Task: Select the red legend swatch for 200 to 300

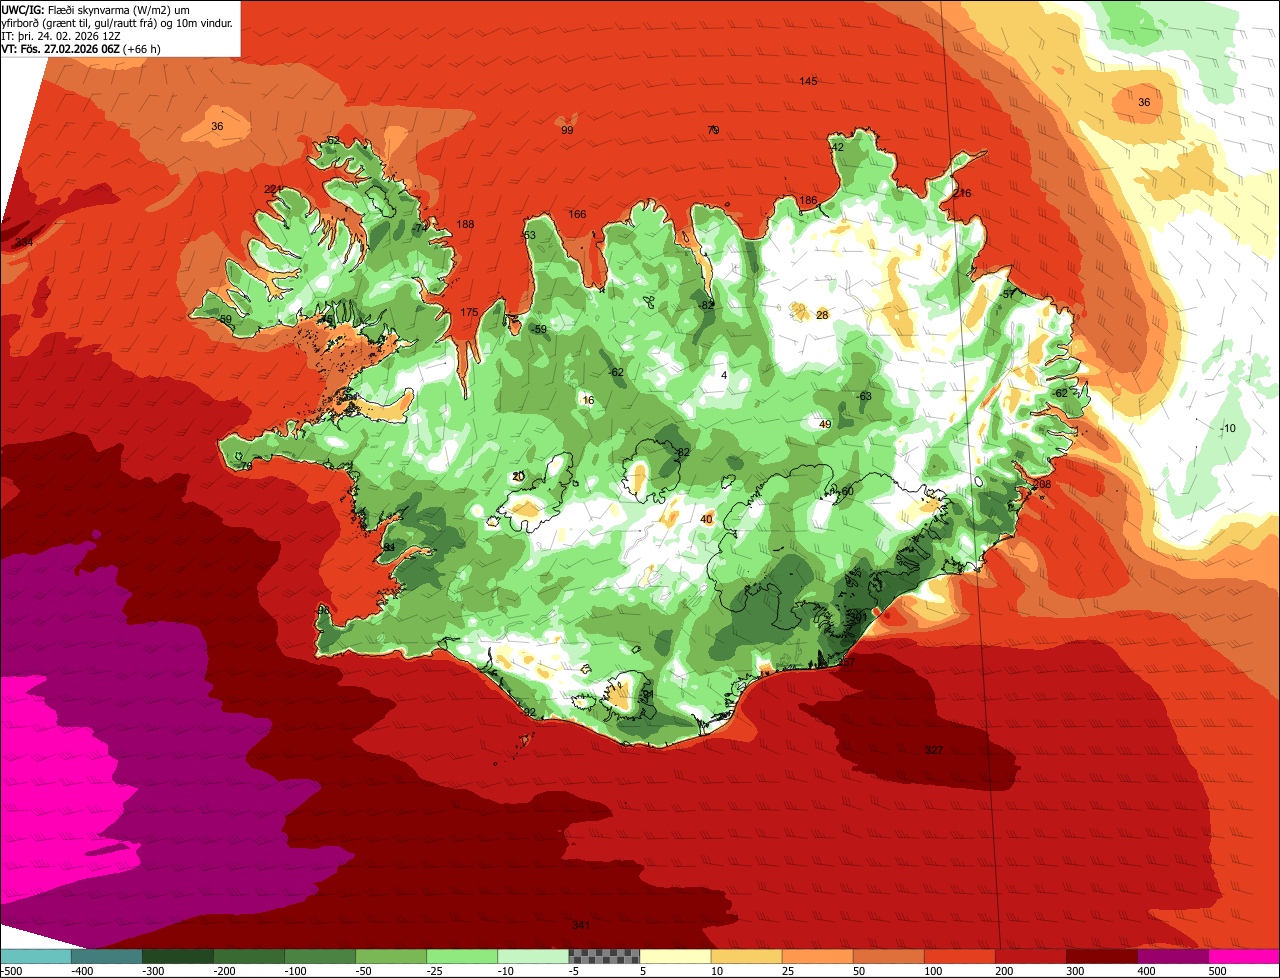Action: click(1030, 956)
